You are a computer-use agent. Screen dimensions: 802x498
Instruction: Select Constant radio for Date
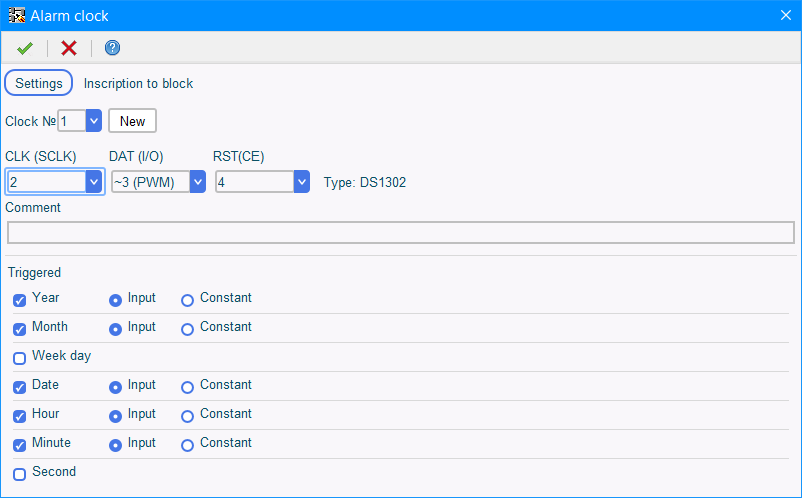[x=187, y=388]
